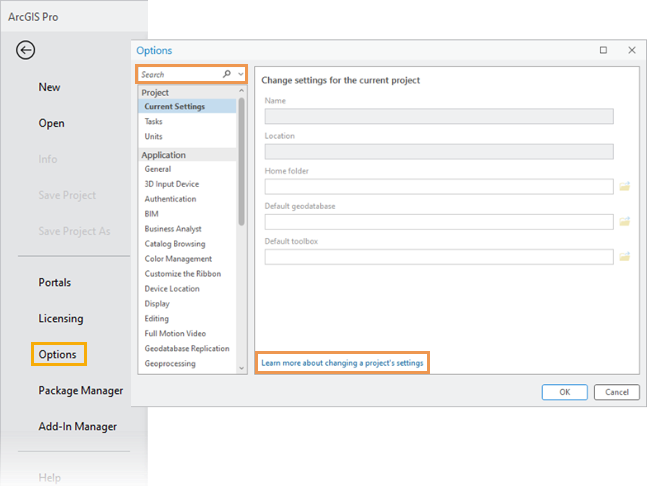
Task: Open Add-In Manager from side menu
Action: pos(78,426)
